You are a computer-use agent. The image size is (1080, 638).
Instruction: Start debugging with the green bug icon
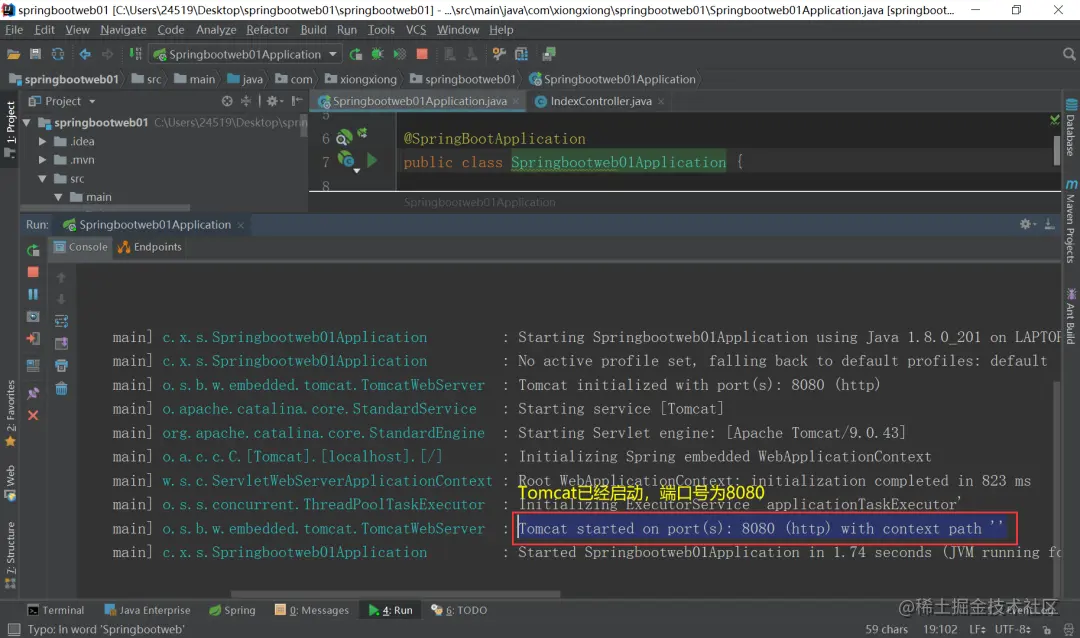click(x=377, y=54)
